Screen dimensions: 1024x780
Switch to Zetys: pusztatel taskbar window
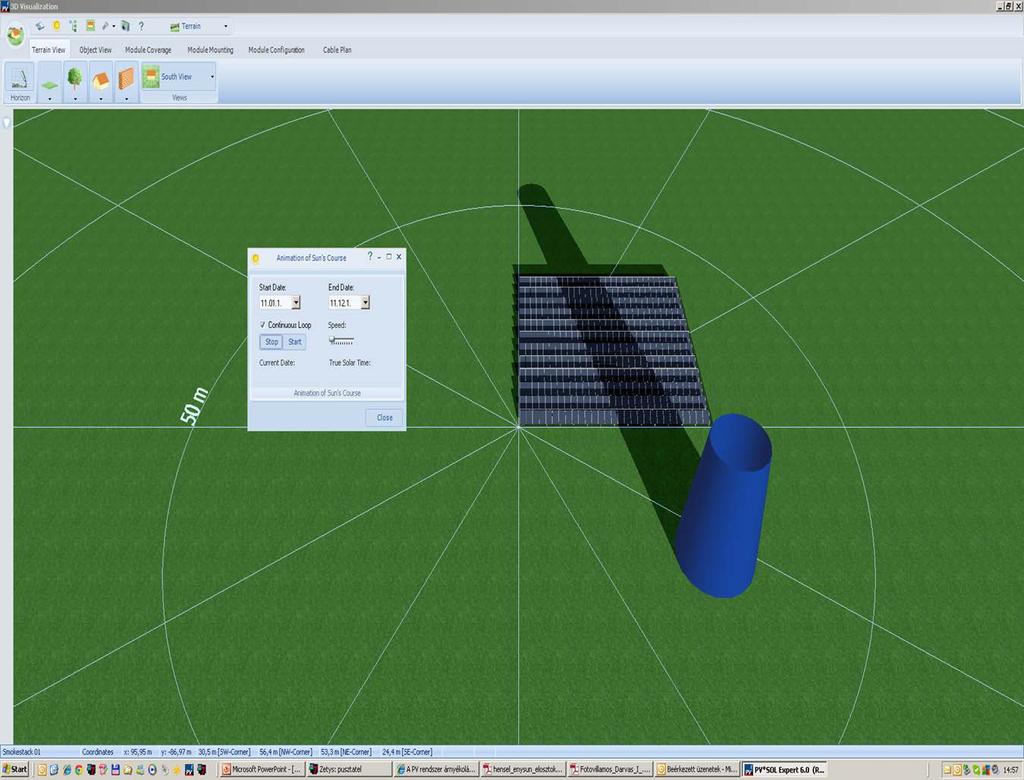pyautogui.click(x=348, y=770)
